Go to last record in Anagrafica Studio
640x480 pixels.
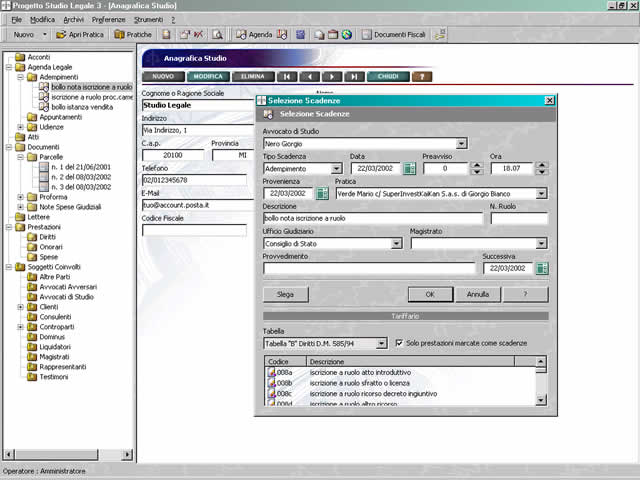click(x=354, y=76)
